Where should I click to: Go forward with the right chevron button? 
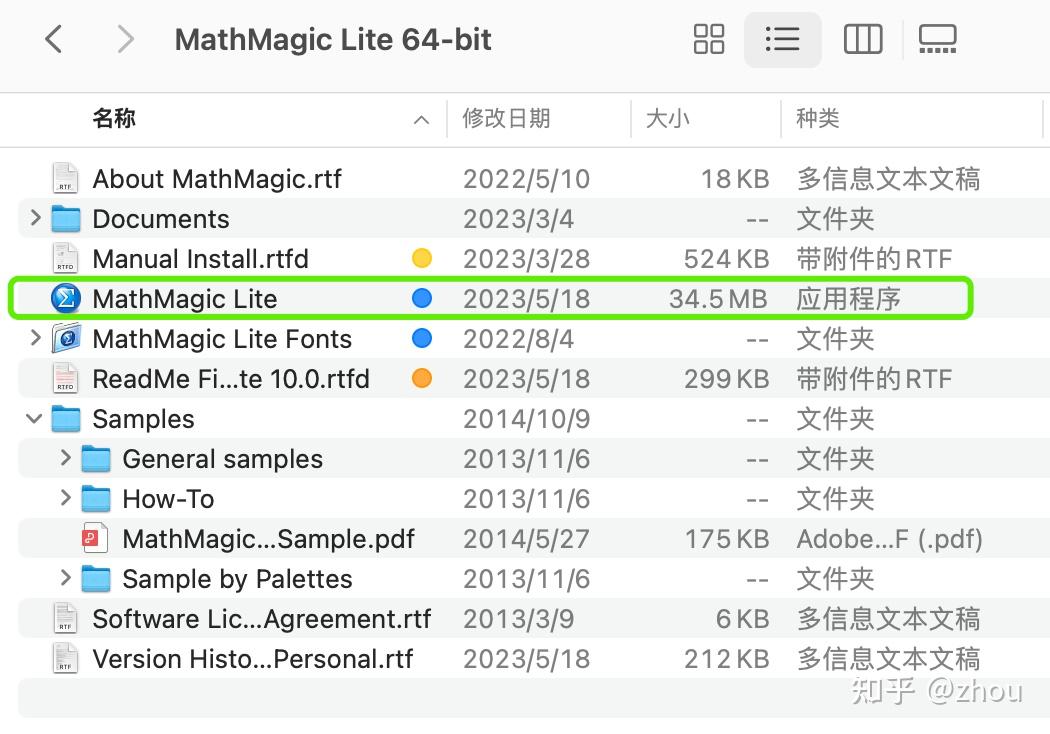point(125,39)
